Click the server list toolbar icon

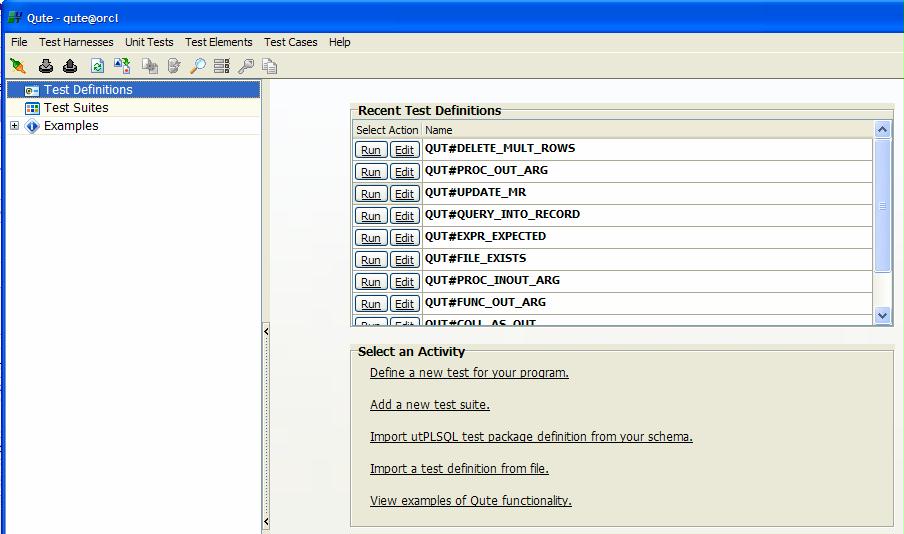click(x=222, y=66)
